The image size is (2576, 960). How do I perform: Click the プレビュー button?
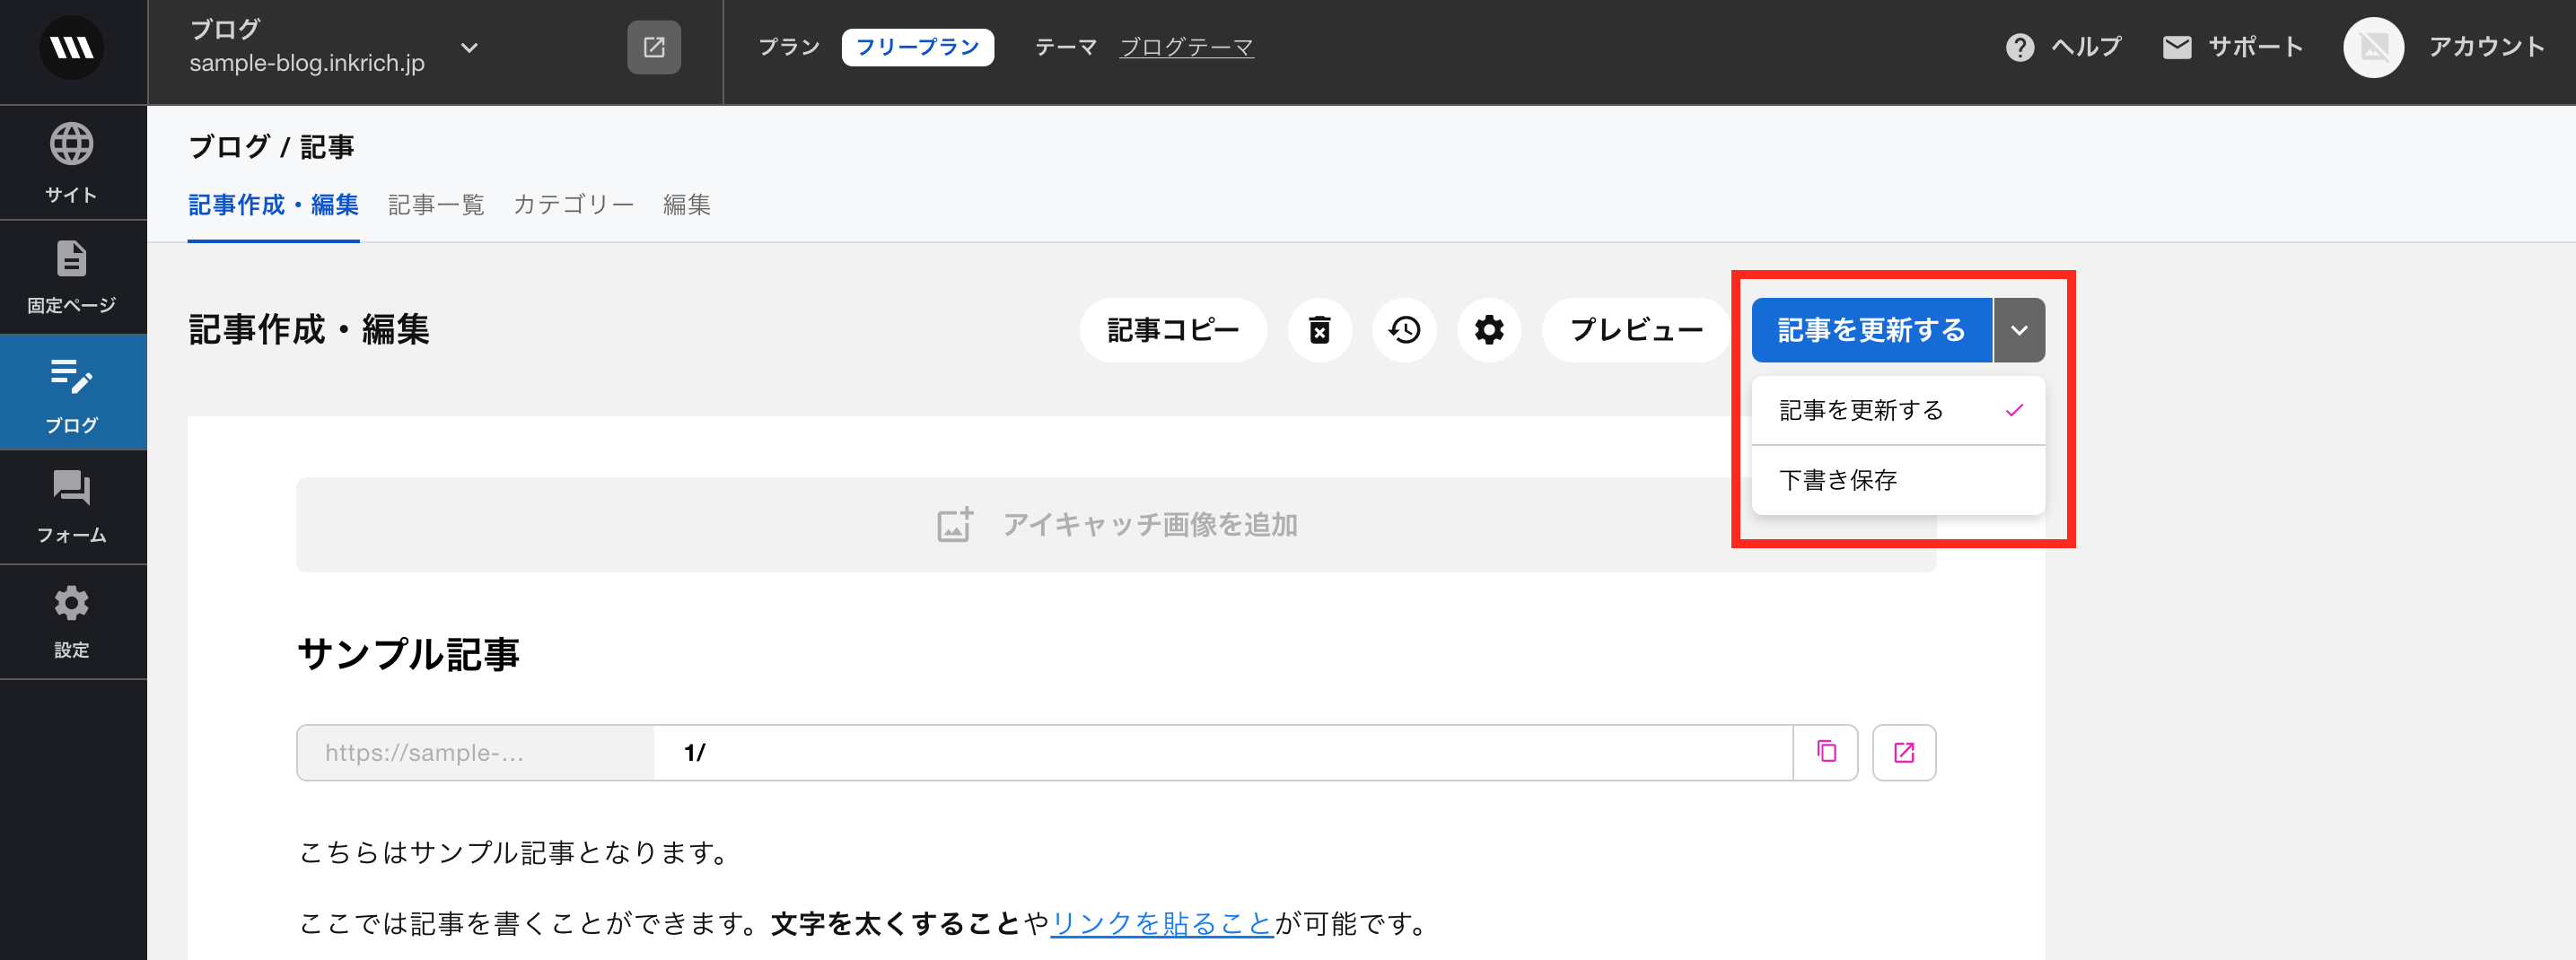(x=1636, y=330)
